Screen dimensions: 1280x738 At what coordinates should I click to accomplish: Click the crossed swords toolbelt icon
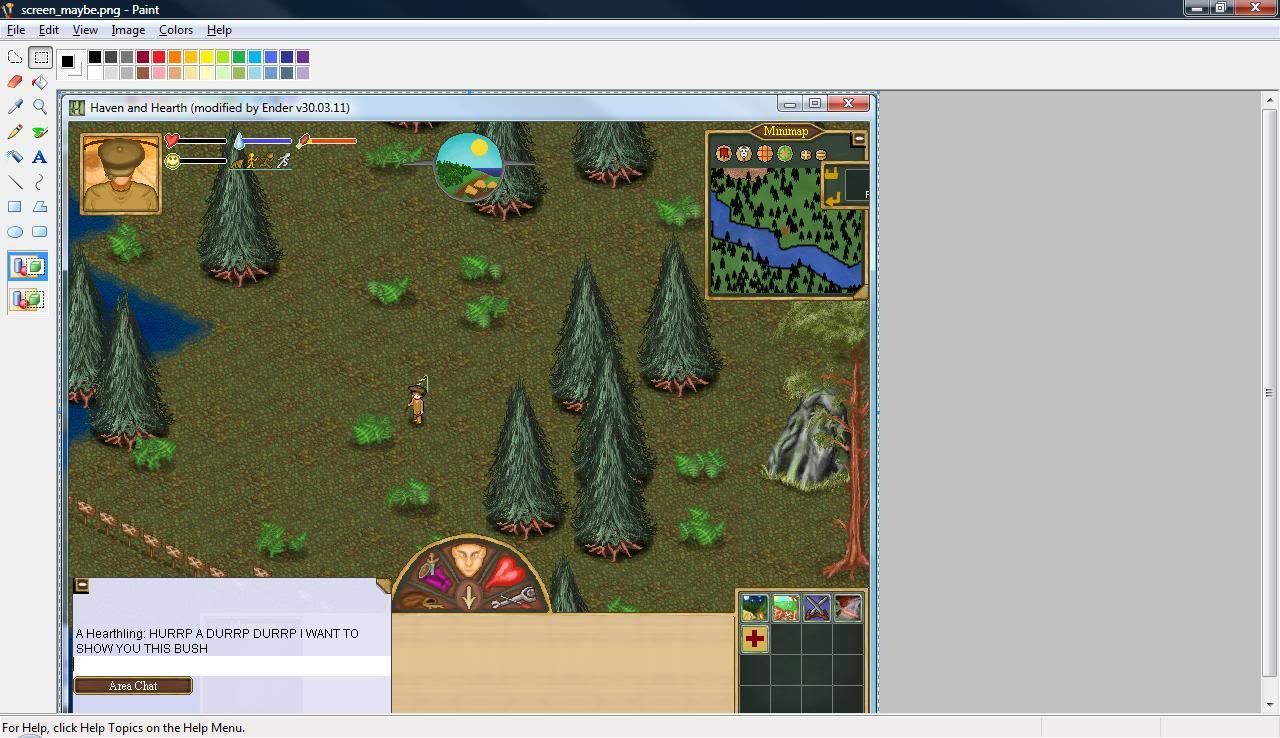817,607
